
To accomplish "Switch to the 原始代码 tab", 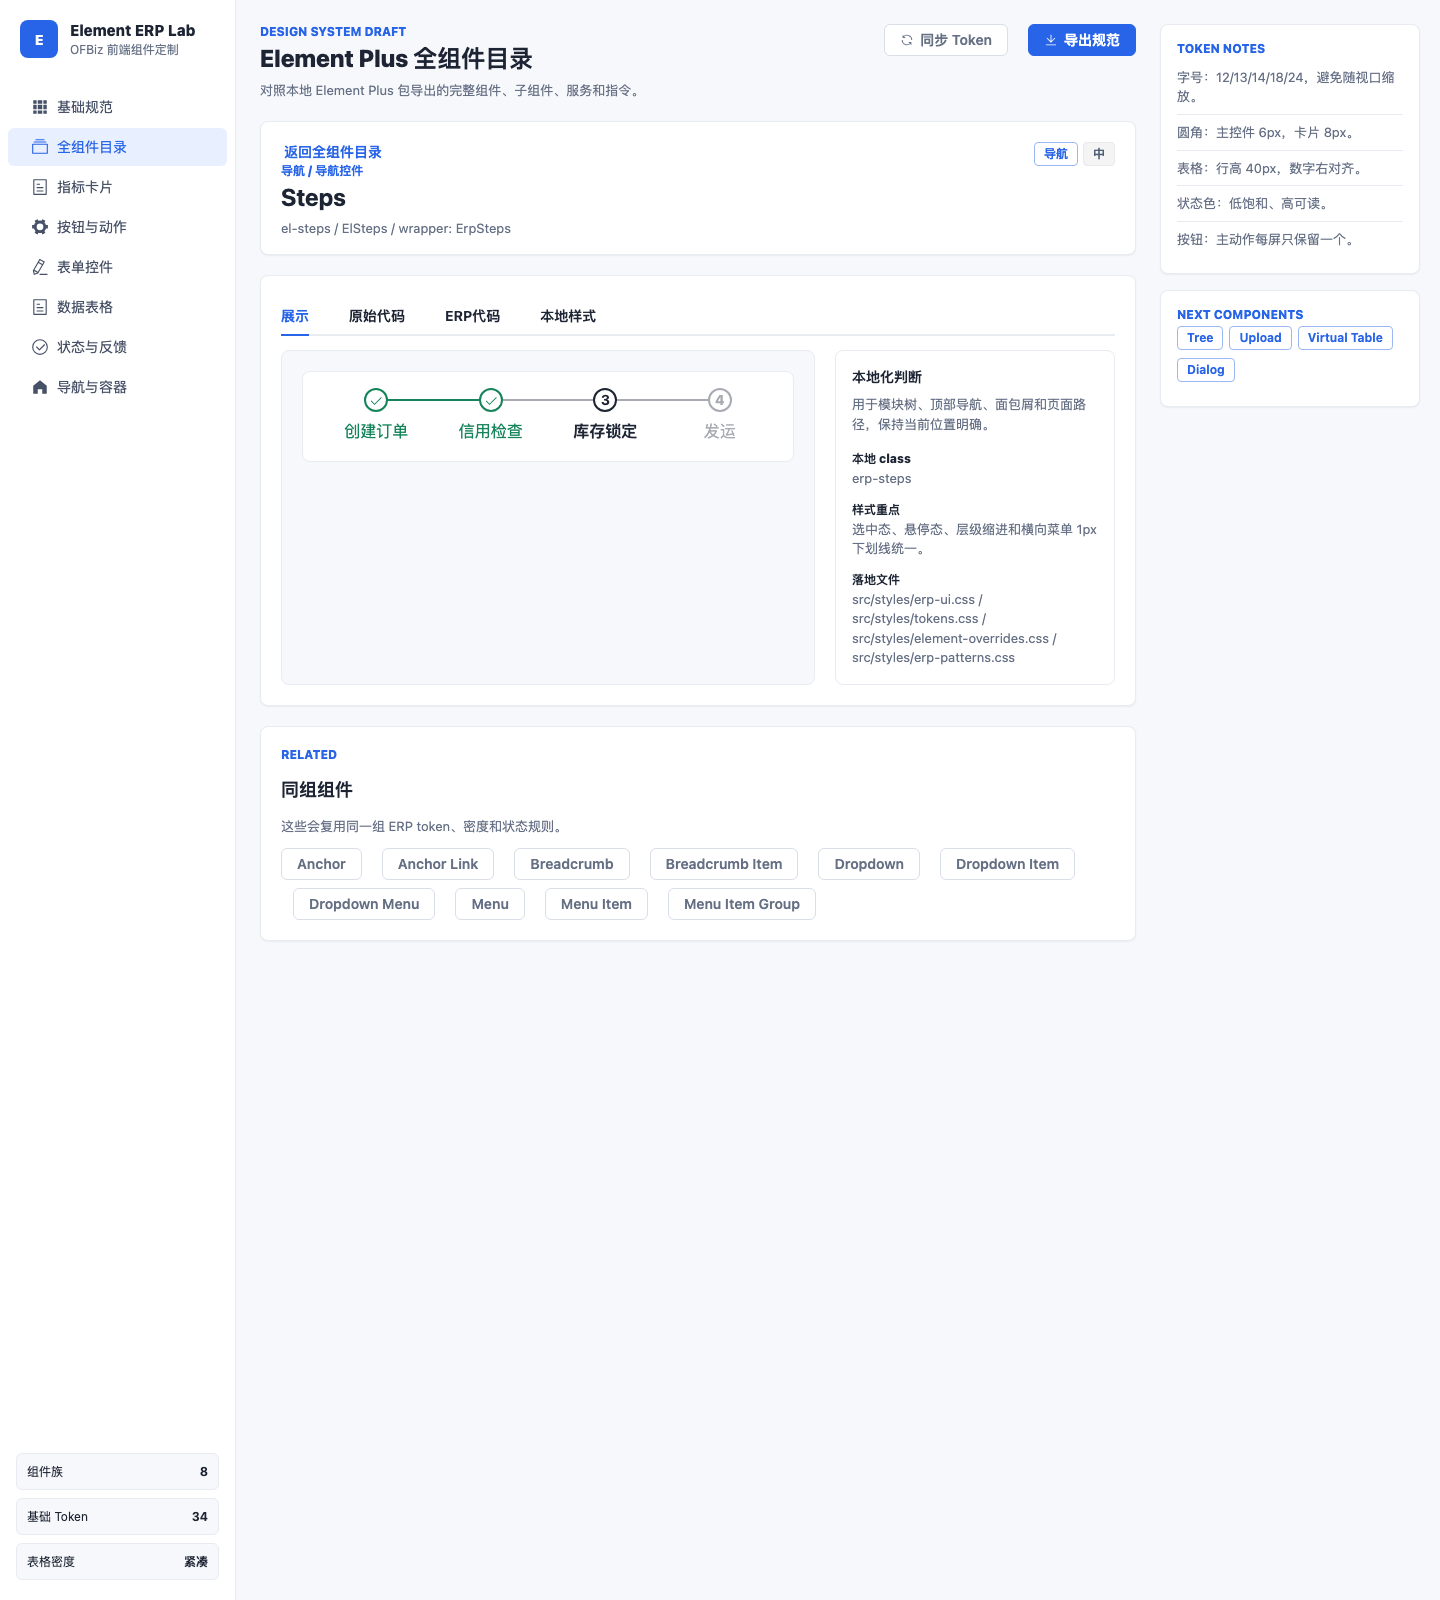I will 377,316.
